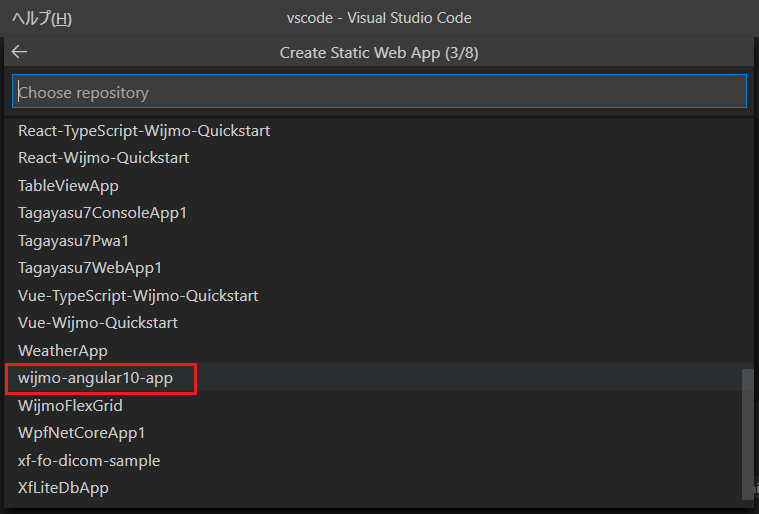Image resolution: width=759 pixels, height=514 pixels.
Task: Select the Tagayasu7Pwa1 repository
Action: click(379, 241)
